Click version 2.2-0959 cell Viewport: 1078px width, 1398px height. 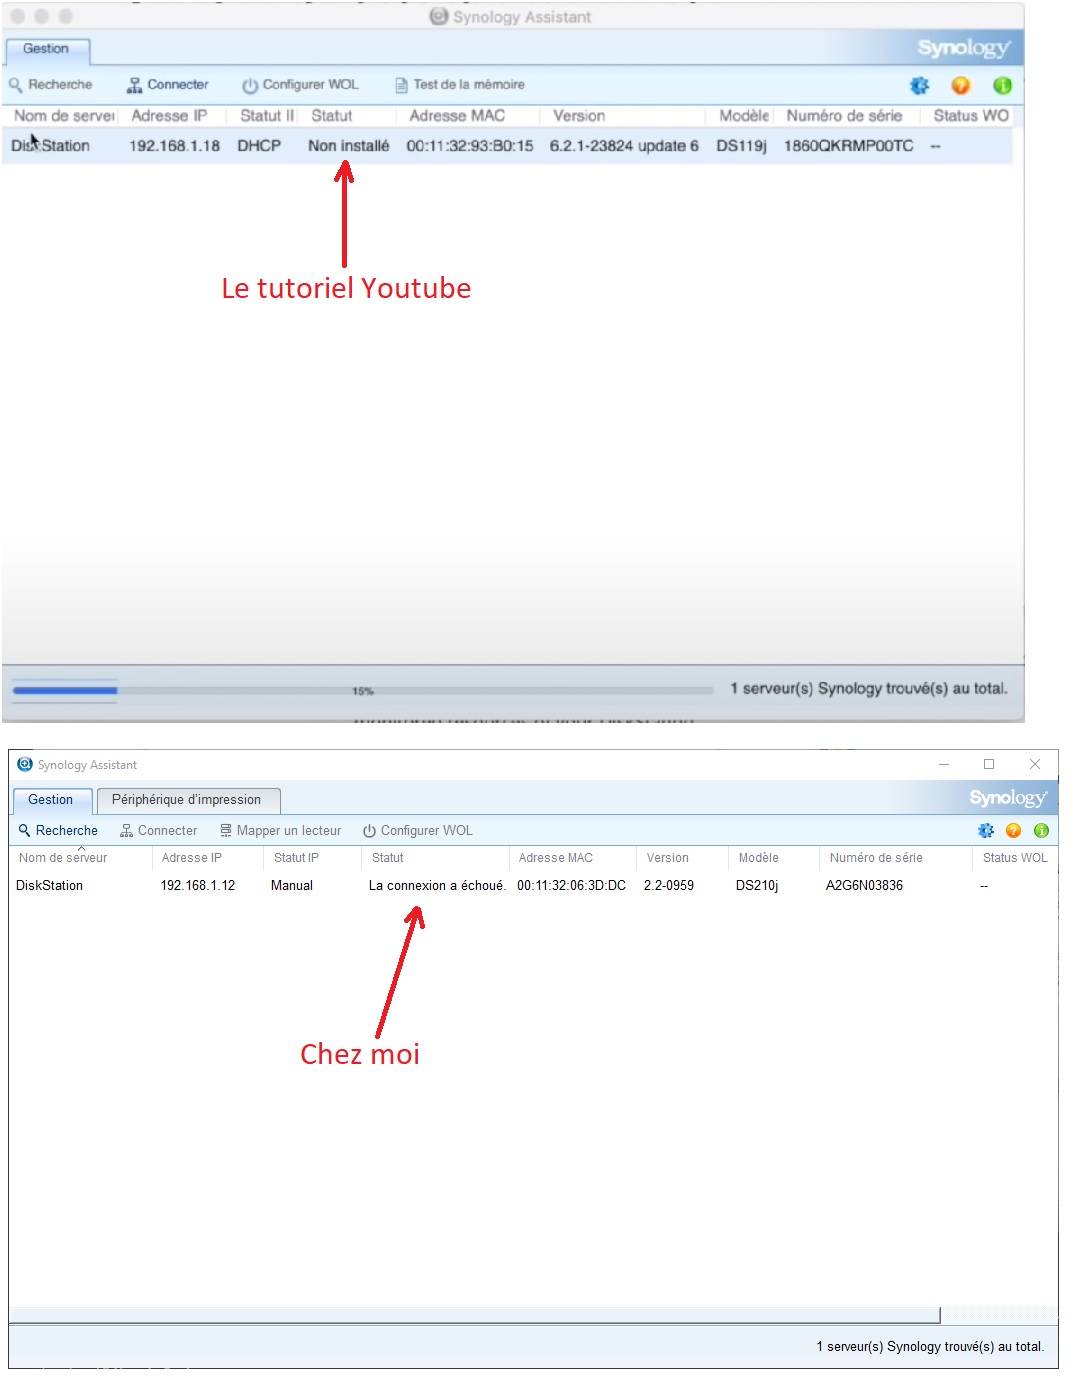tap(669, 886)
